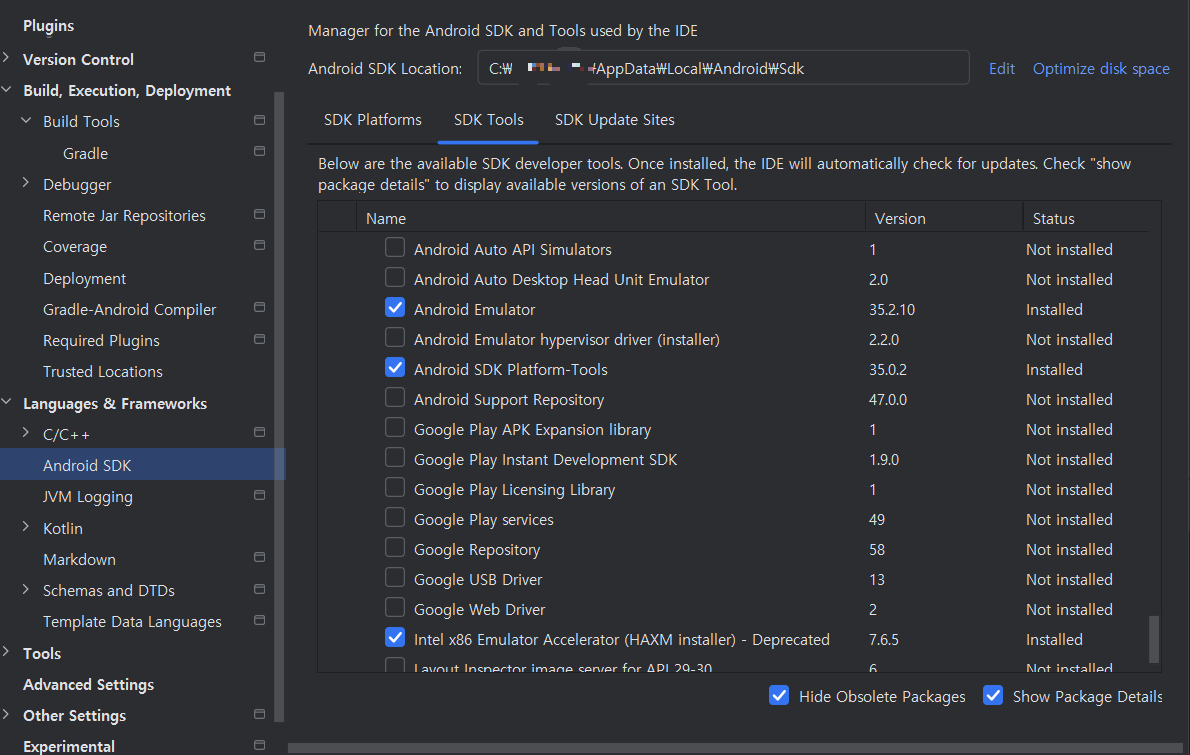Select the SDK Tools tab
The width and height of the screenshot is (1190, 755).
coord(489,120)
